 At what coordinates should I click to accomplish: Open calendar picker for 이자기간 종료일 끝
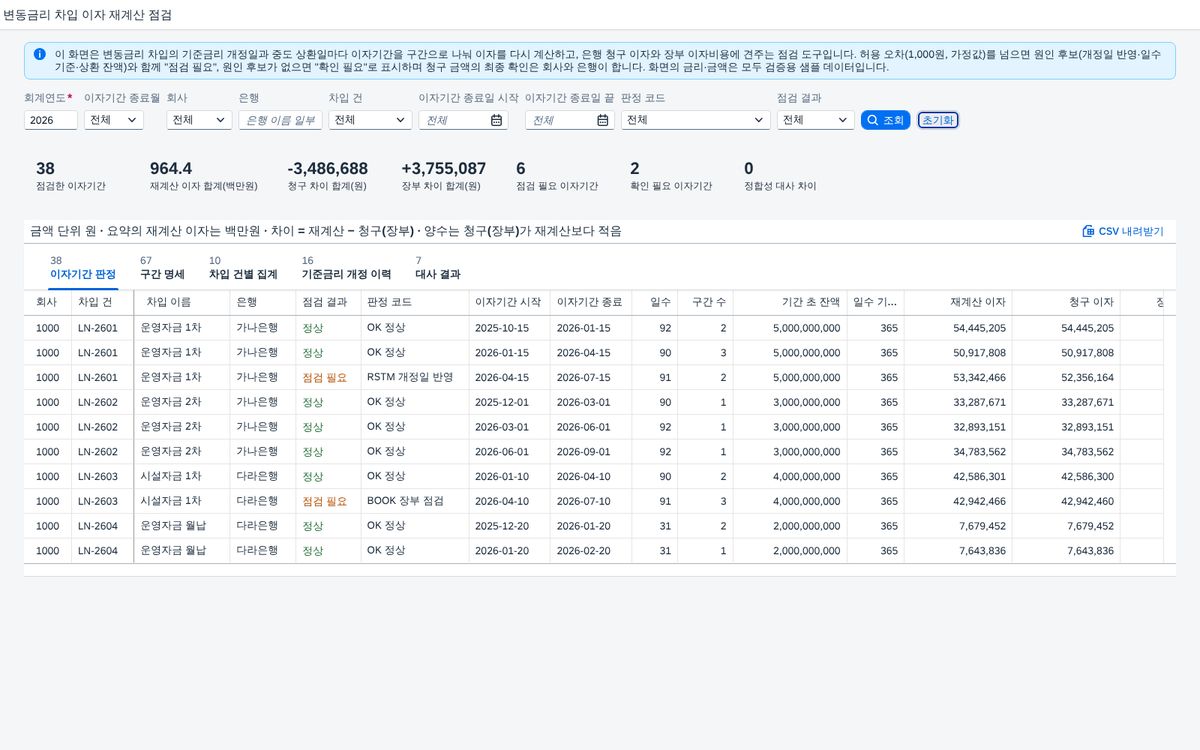tap(603, 120)
